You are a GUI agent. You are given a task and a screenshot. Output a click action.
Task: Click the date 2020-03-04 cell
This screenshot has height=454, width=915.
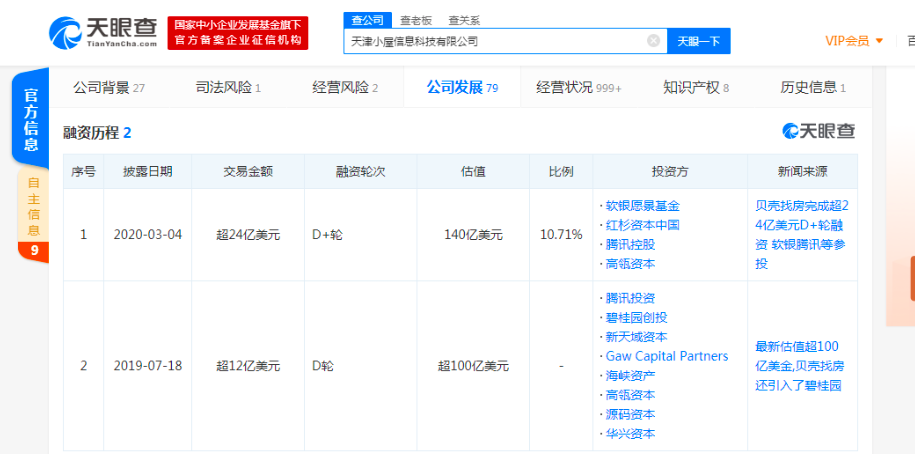pos(148,235)
